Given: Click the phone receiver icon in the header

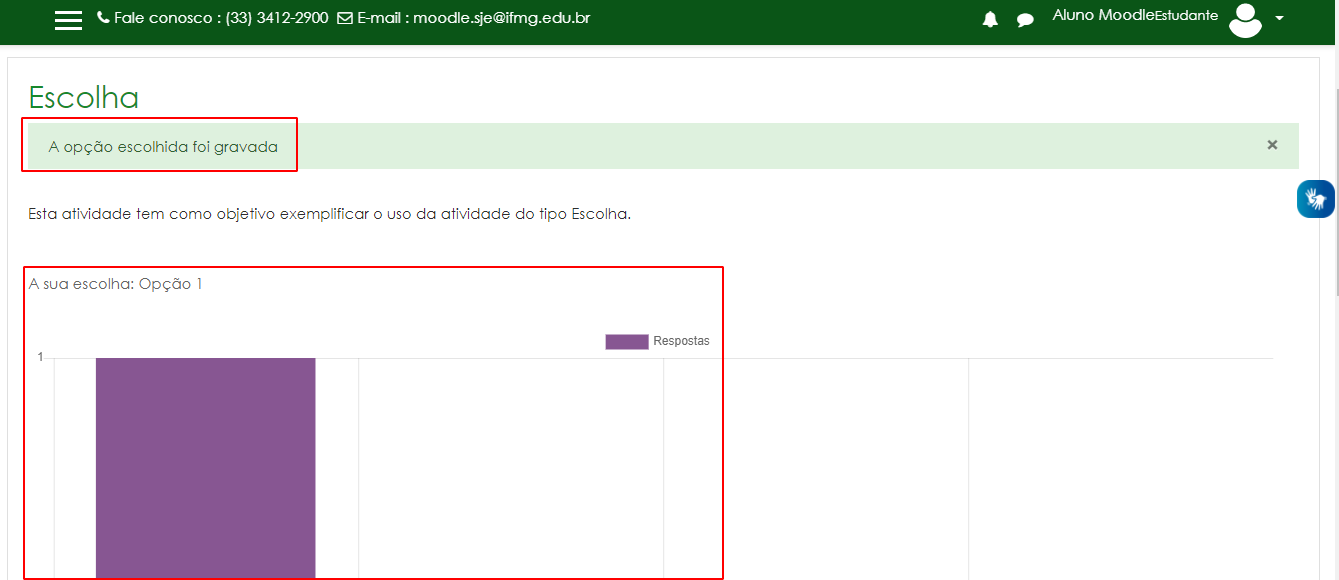Looking at the screenshot, I should point(103,17).
